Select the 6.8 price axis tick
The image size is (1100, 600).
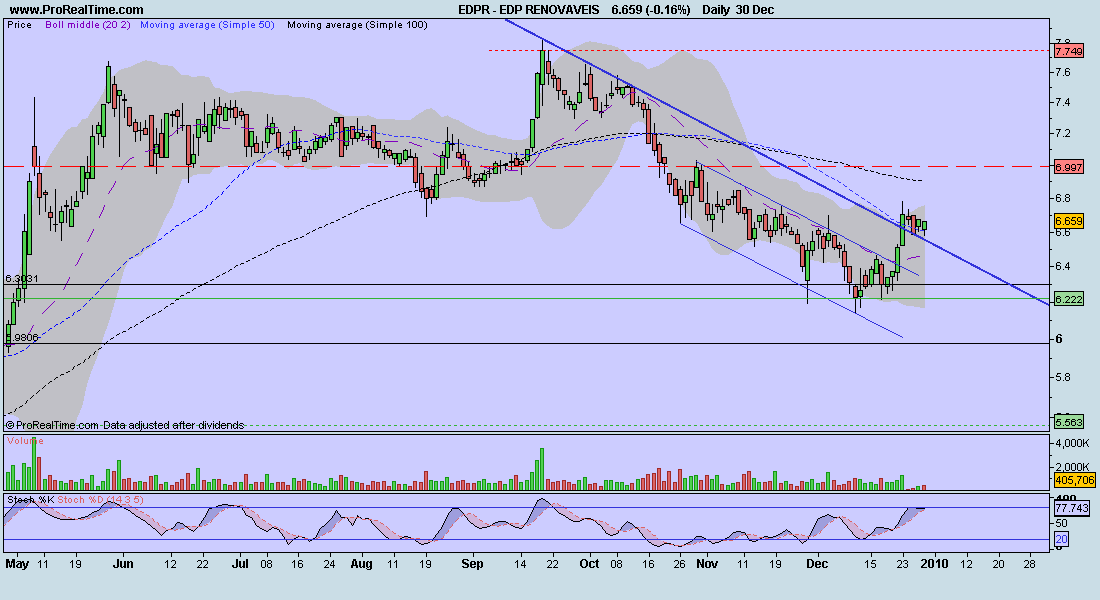coord(1062,199)
